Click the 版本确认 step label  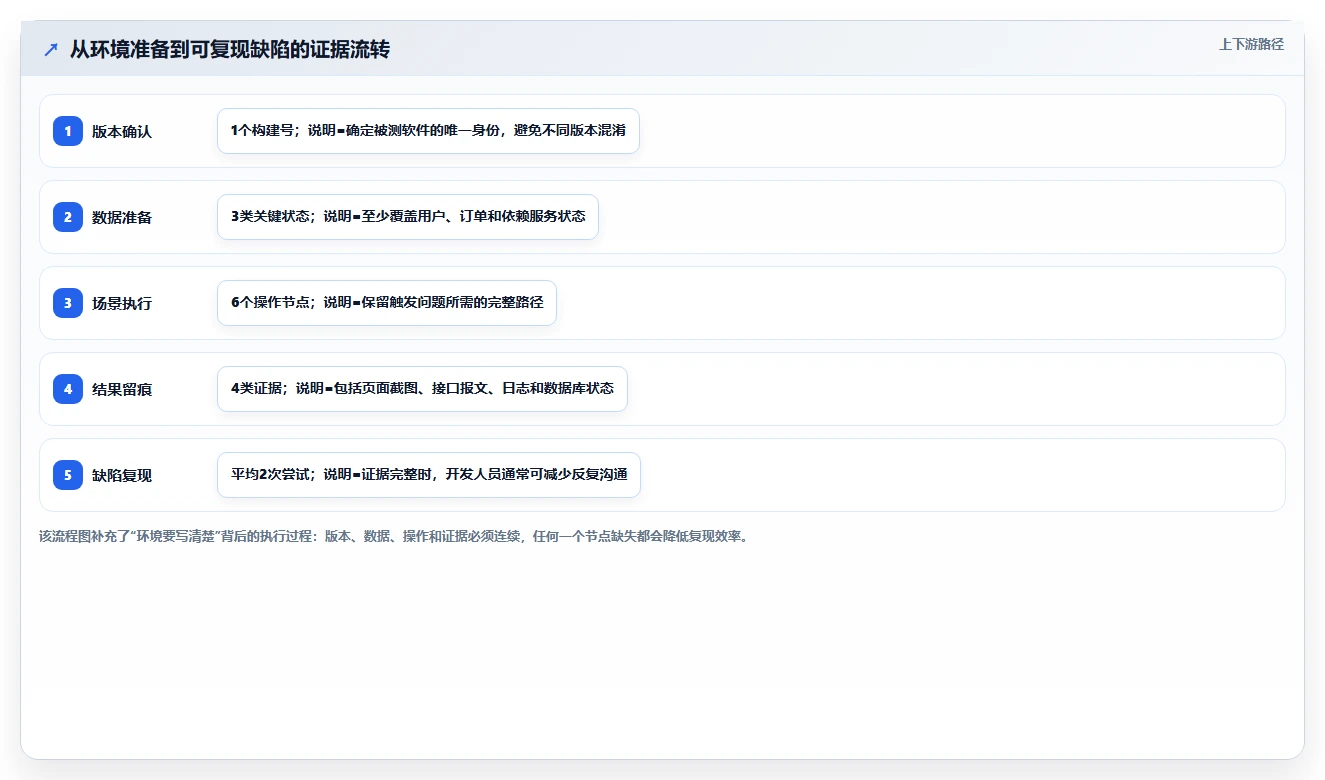122,131
